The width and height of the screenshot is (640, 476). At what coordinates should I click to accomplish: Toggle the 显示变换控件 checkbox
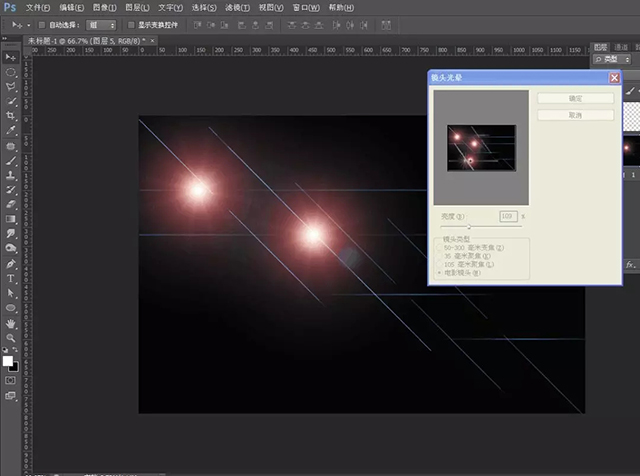[130, 24]
